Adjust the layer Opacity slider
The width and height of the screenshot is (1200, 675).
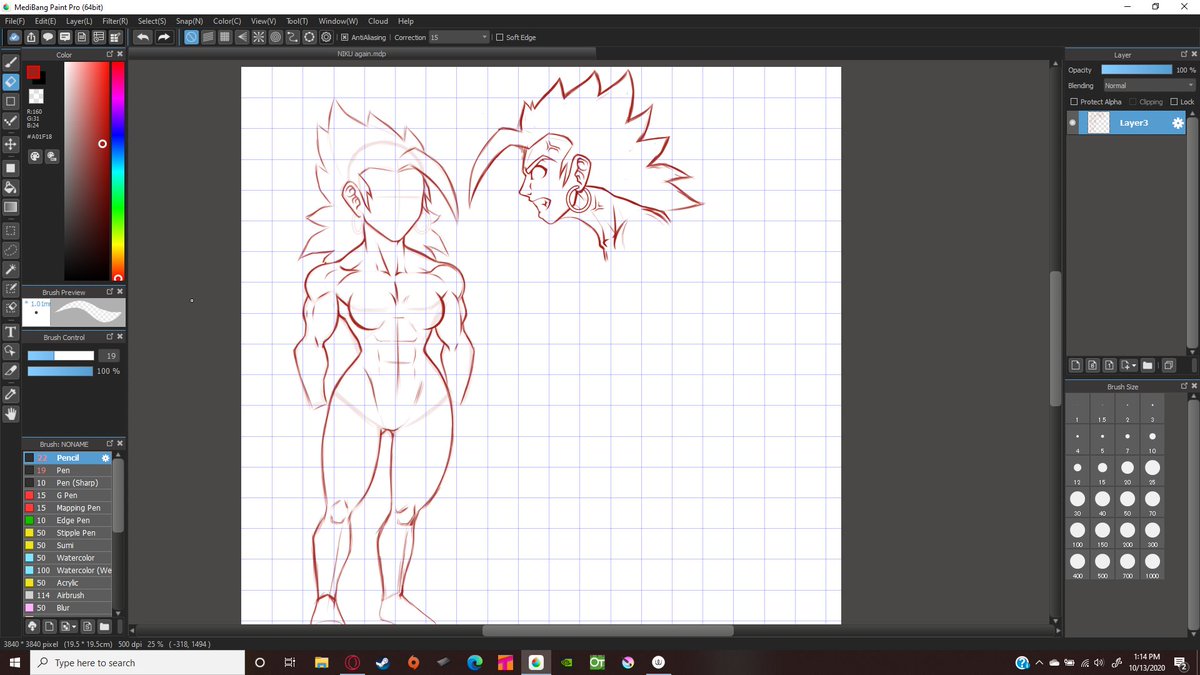point(1136,70)
